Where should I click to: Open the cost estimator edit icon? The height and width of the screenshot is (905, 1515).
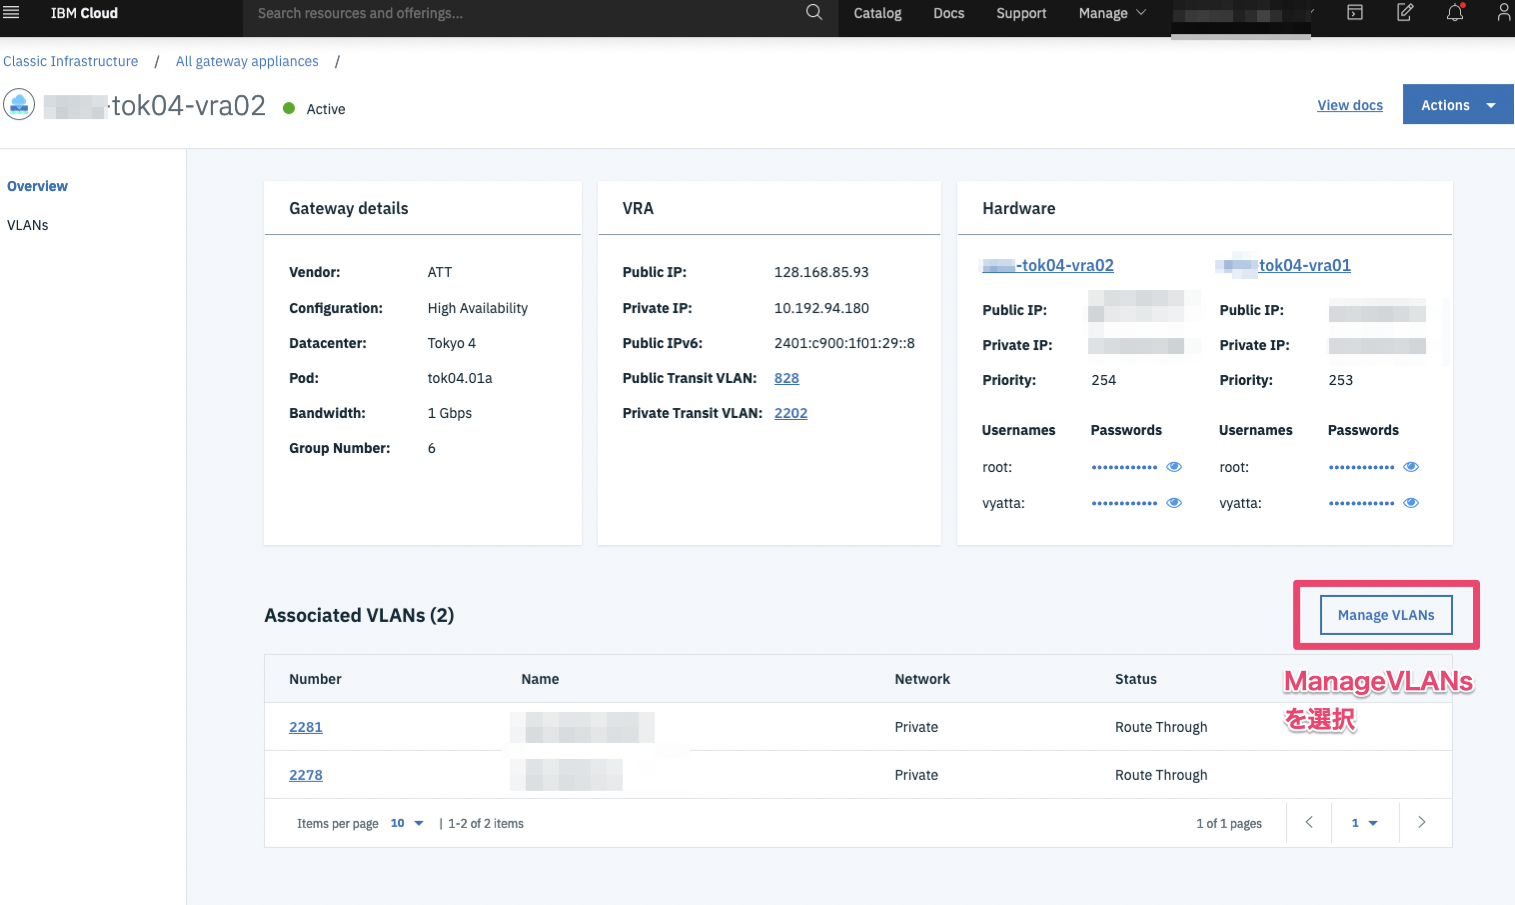pyautogui.click(x=1405, y=12)
